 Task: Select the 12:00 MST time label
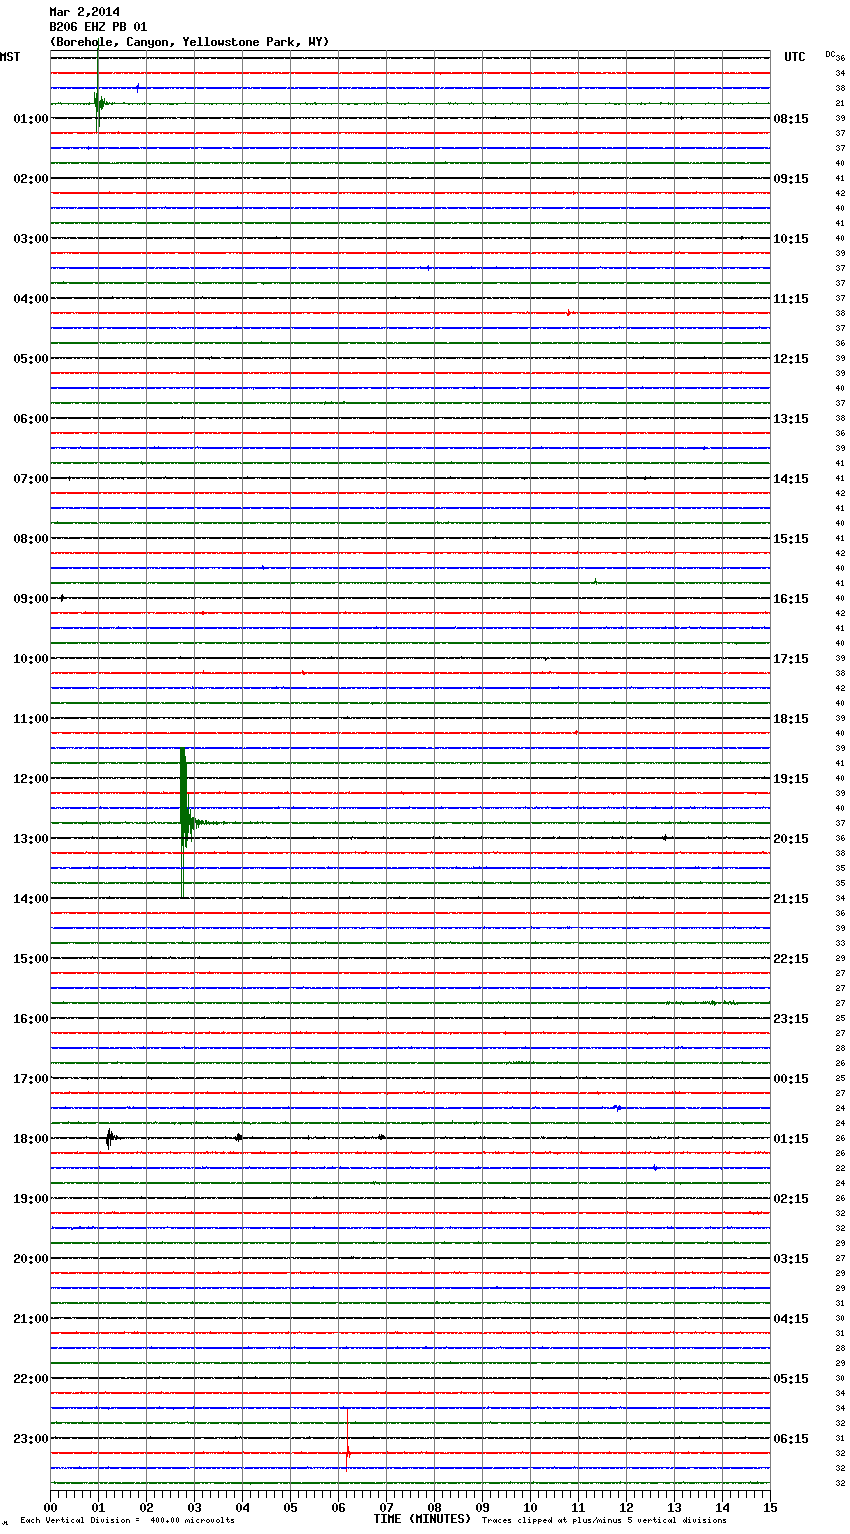pyautogui.click(x=30, y=778)
